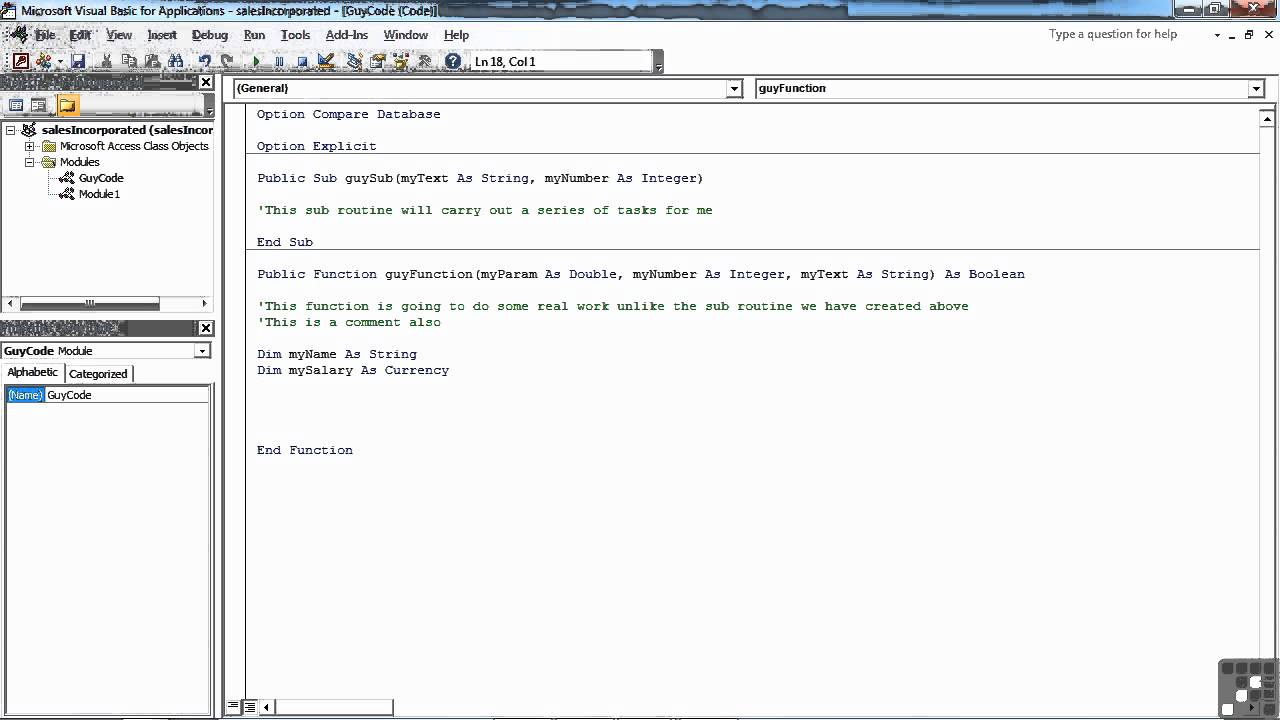Open the Debug menu
Image resolution: width=1280 pixels, height=720 pixels.
pyautogui.click(x=210, y=34)
